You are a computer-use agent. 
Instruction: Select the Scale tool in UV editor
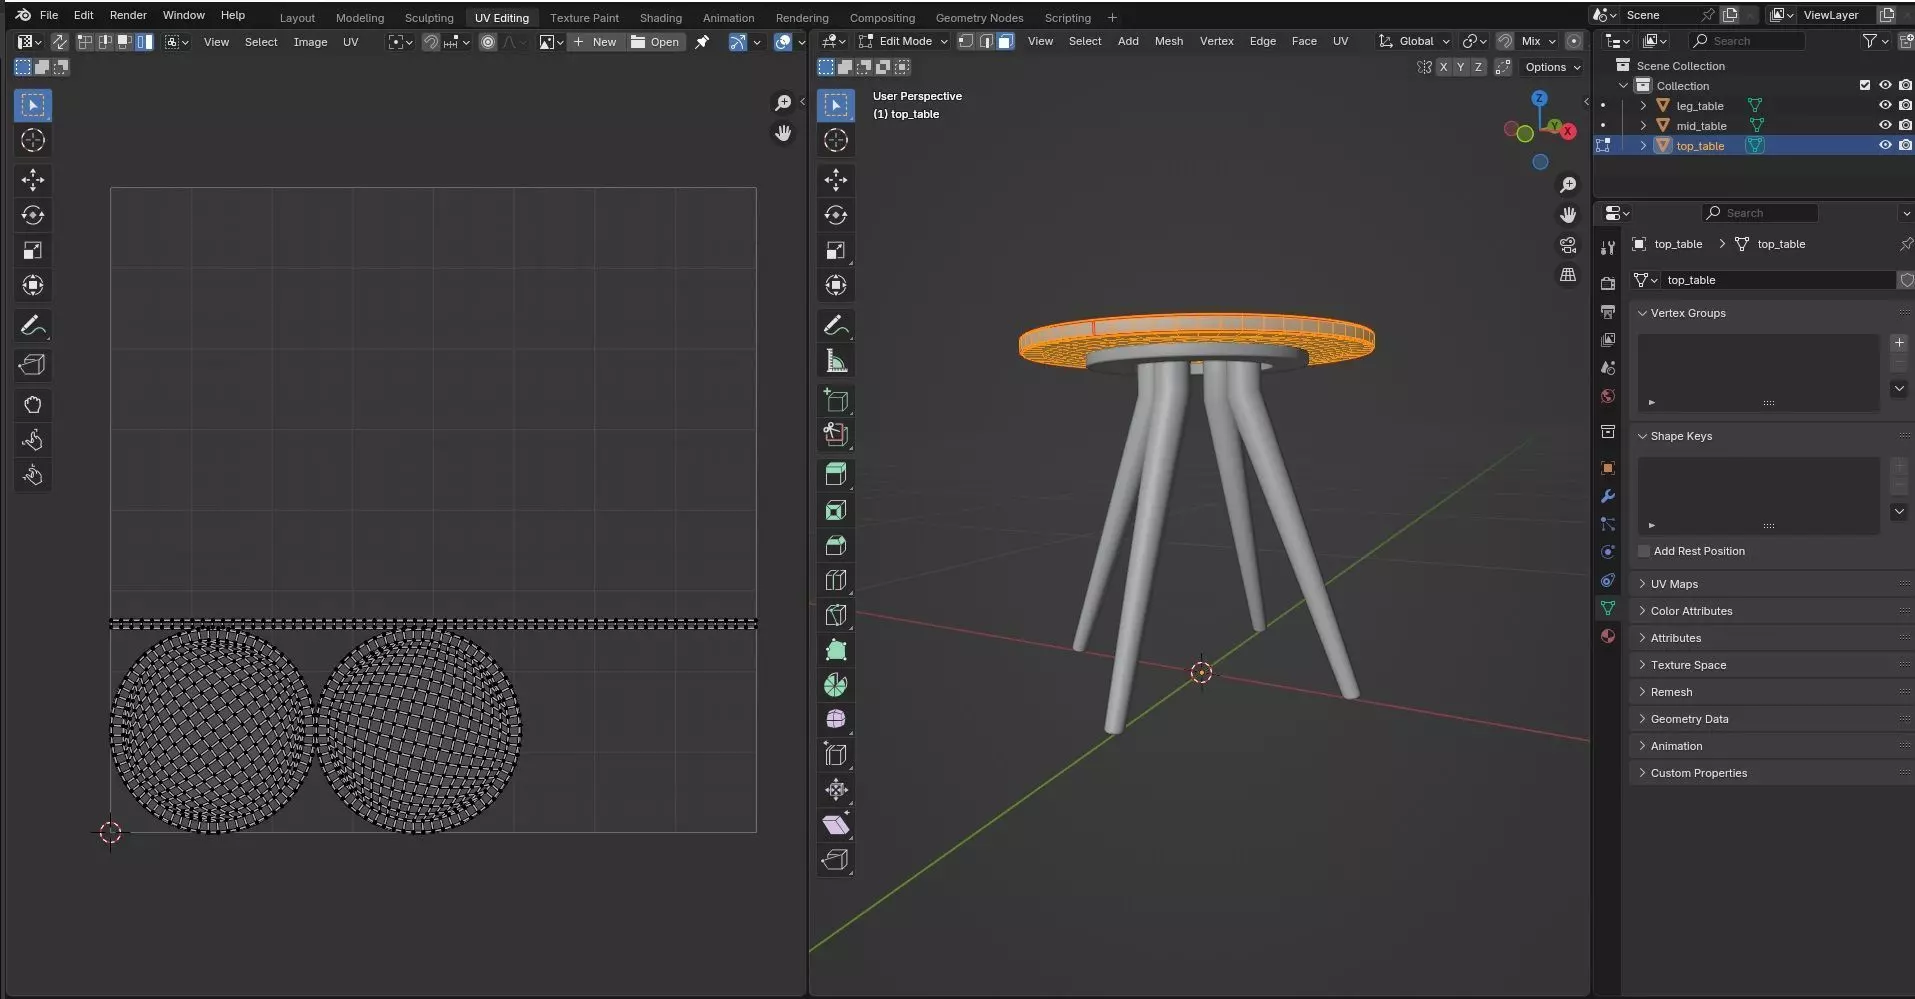point(33,250)
